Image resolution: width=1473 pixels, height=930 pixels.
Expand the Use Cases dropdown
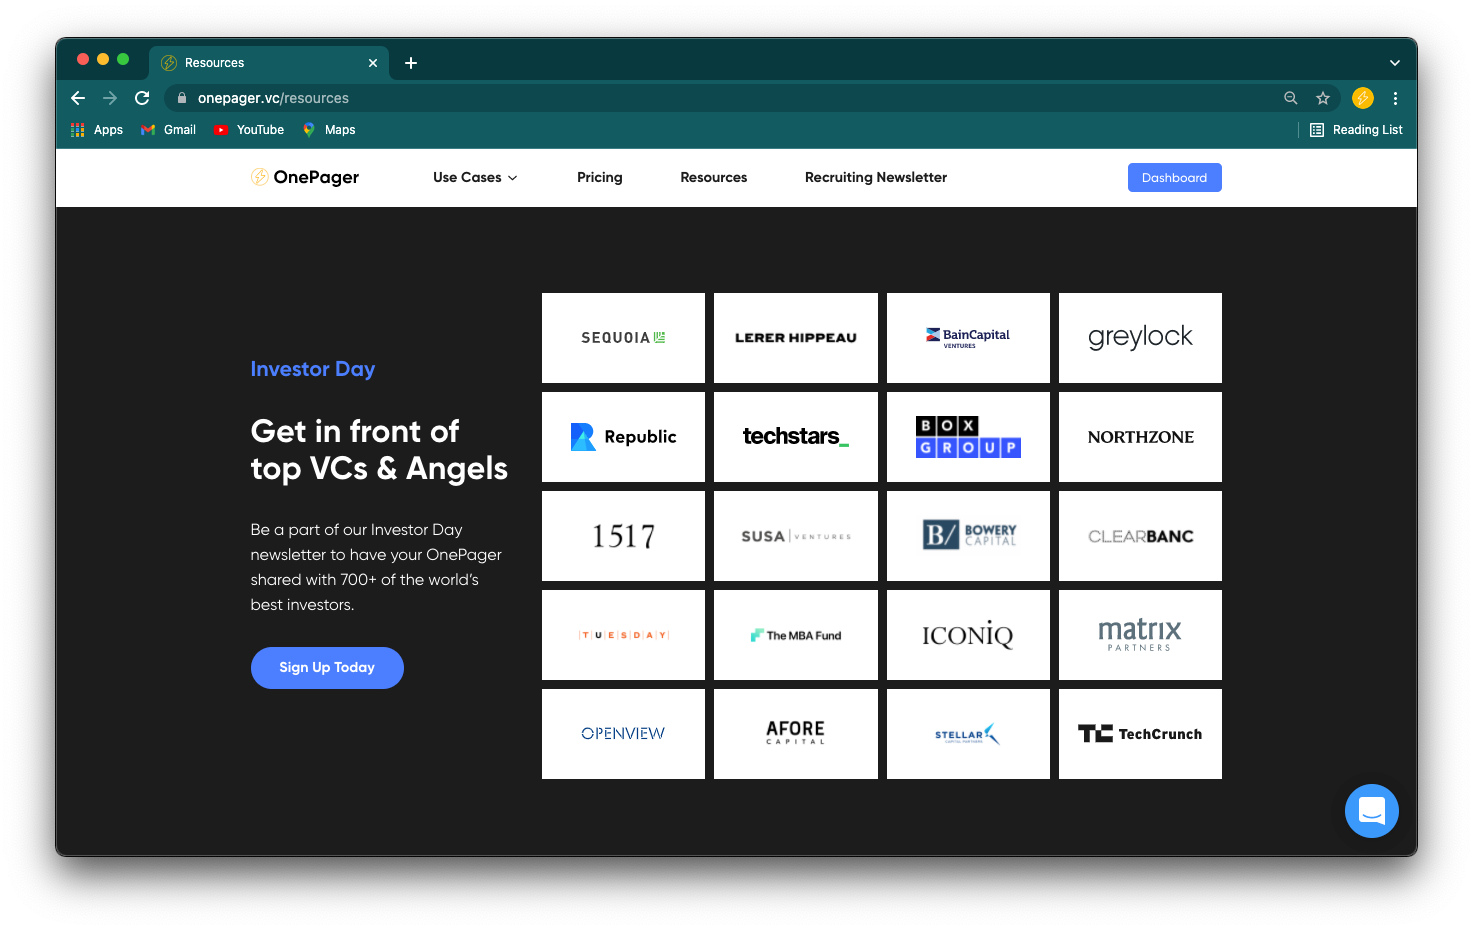(x=475, y=177)
